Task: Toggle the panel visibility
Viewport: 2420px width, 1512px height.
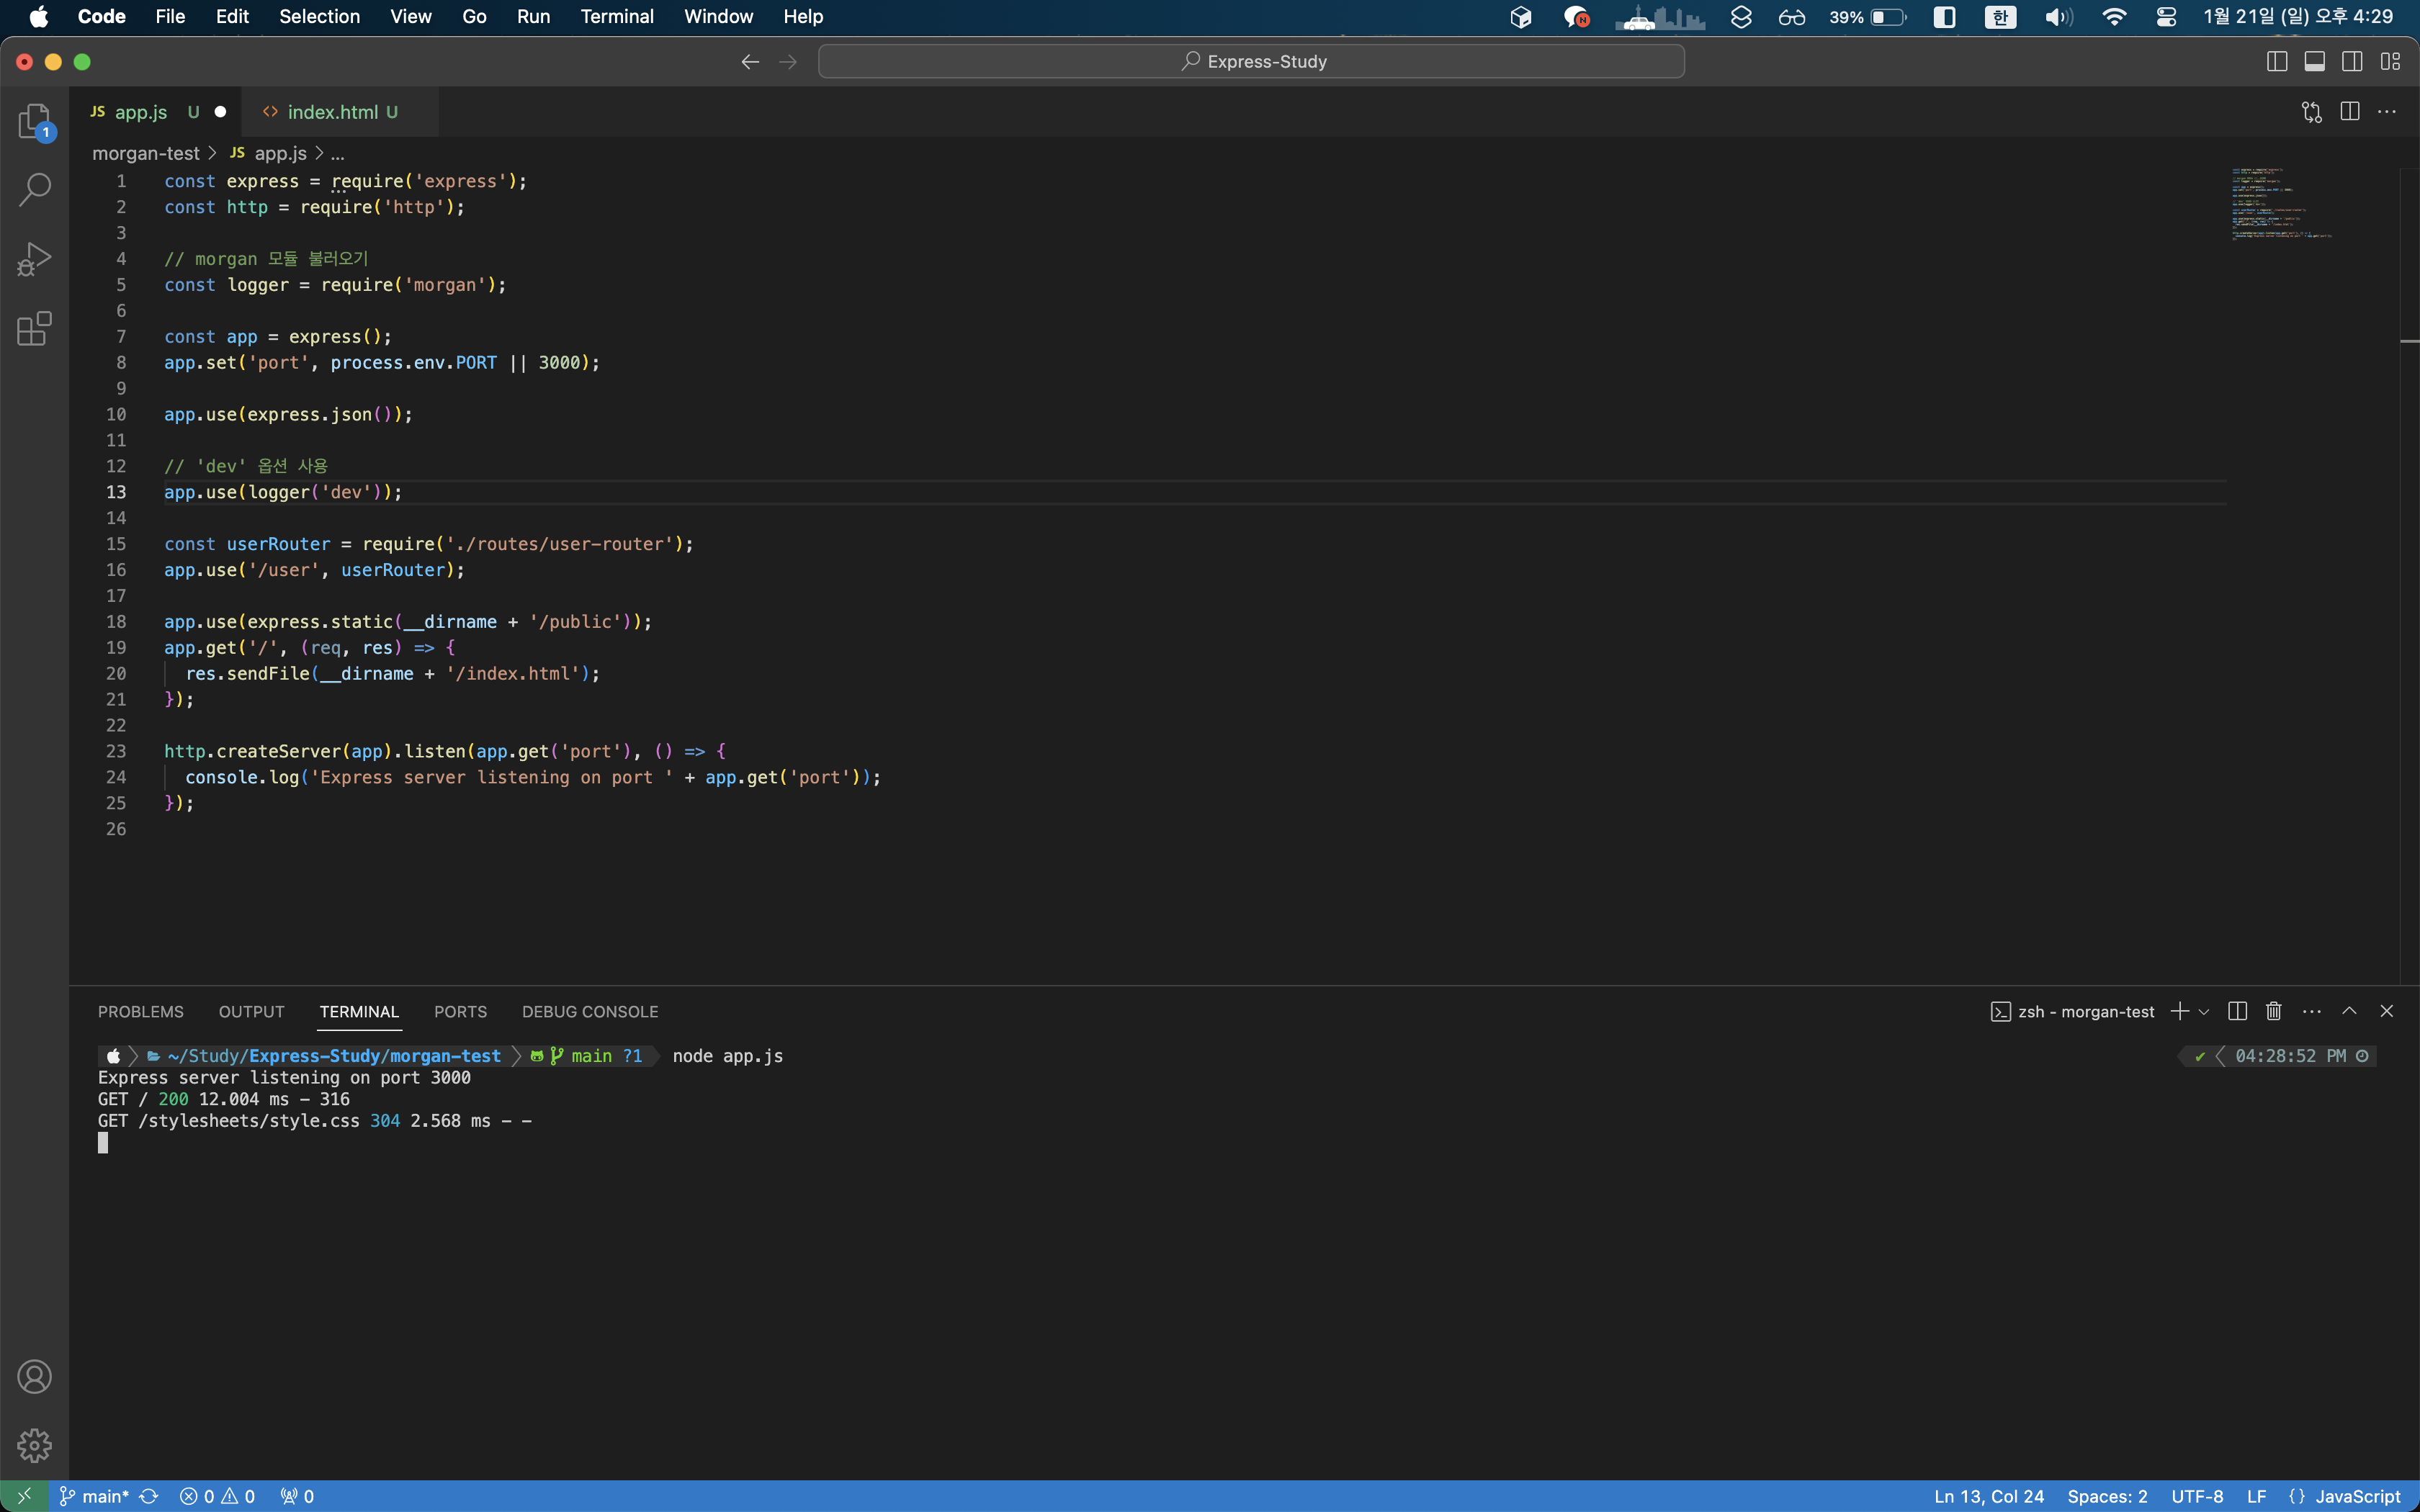Action: 2314,61
